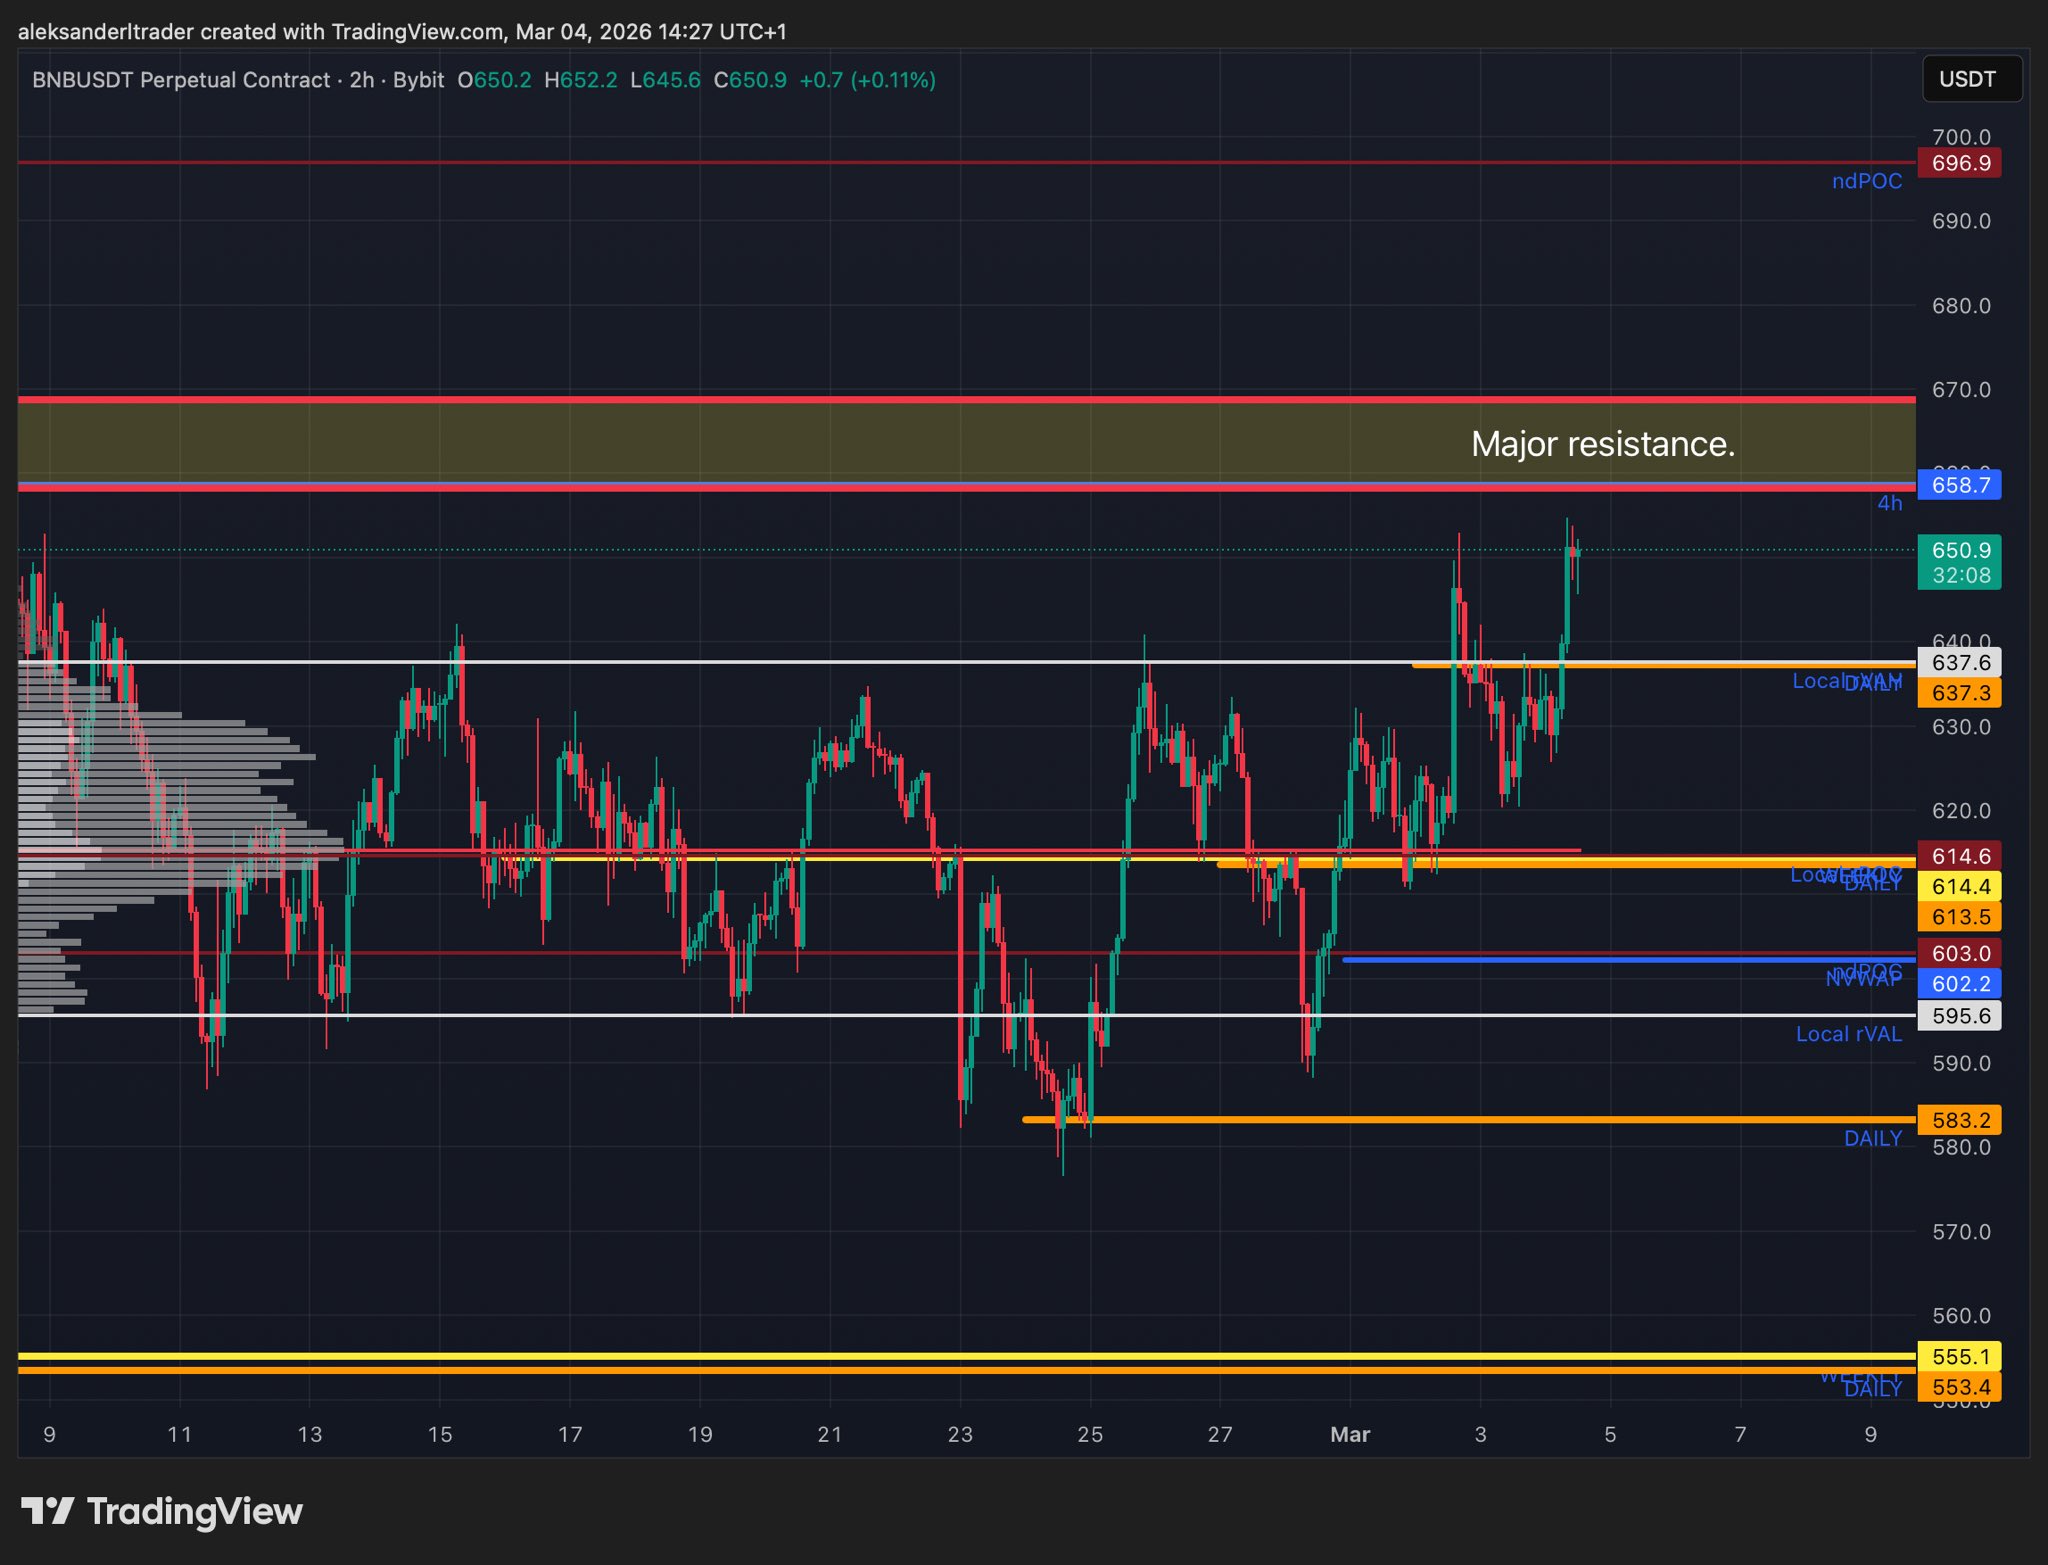The height and width of the screenshot is (1565, 2048).
Task: Select the yellow 555.1 price label
Action: (x=1959, y=1357)
